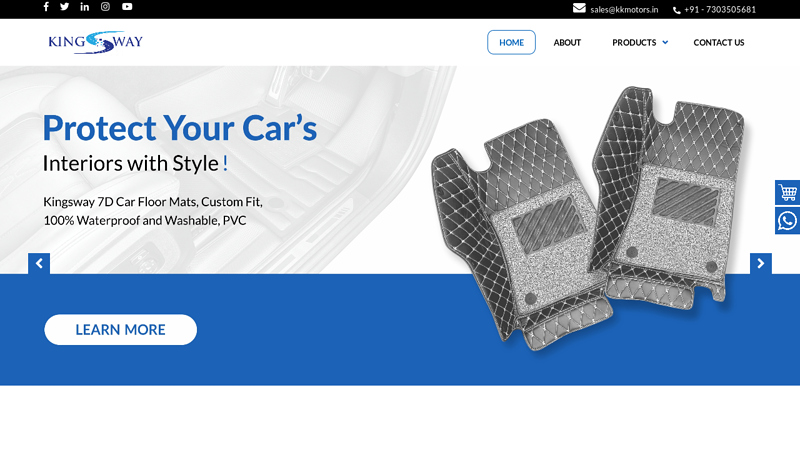Click the sales@kkmotors.in email link
The height and width of the screenshot is (450, 800).
pos(624,10)
